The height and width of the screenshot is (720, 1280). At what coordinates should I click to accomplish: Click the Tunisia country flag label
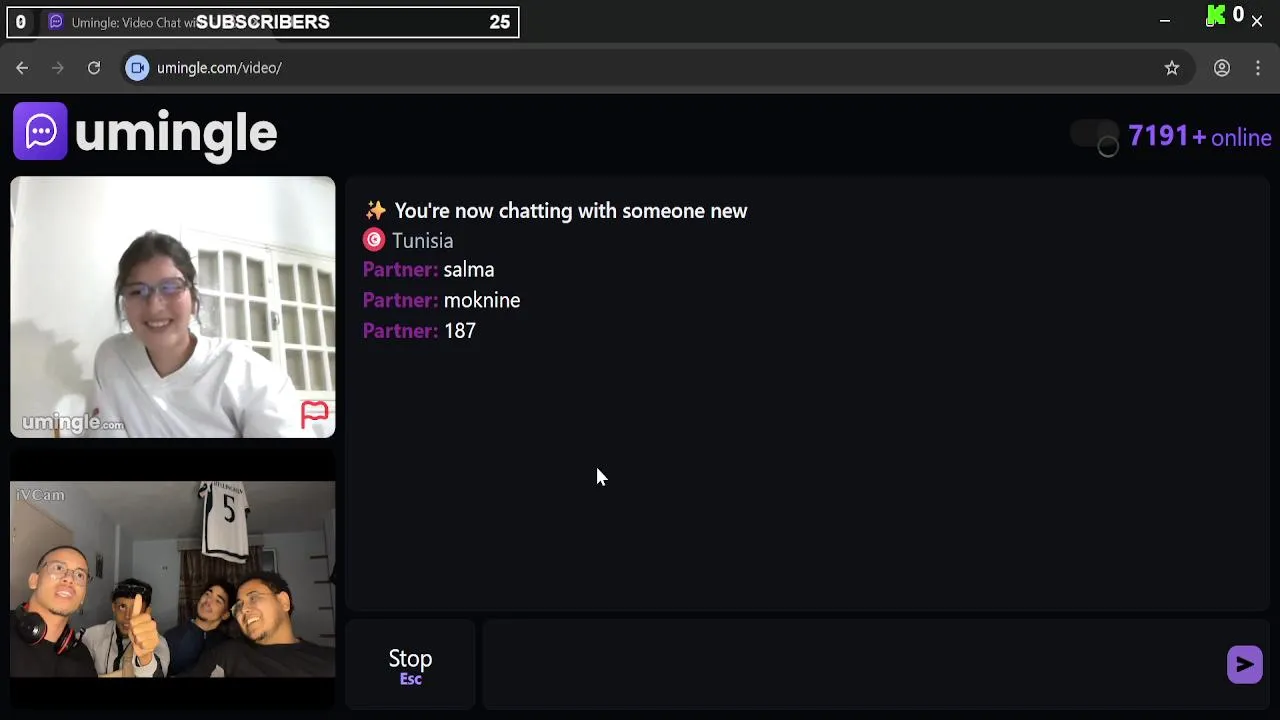[408, 240]
